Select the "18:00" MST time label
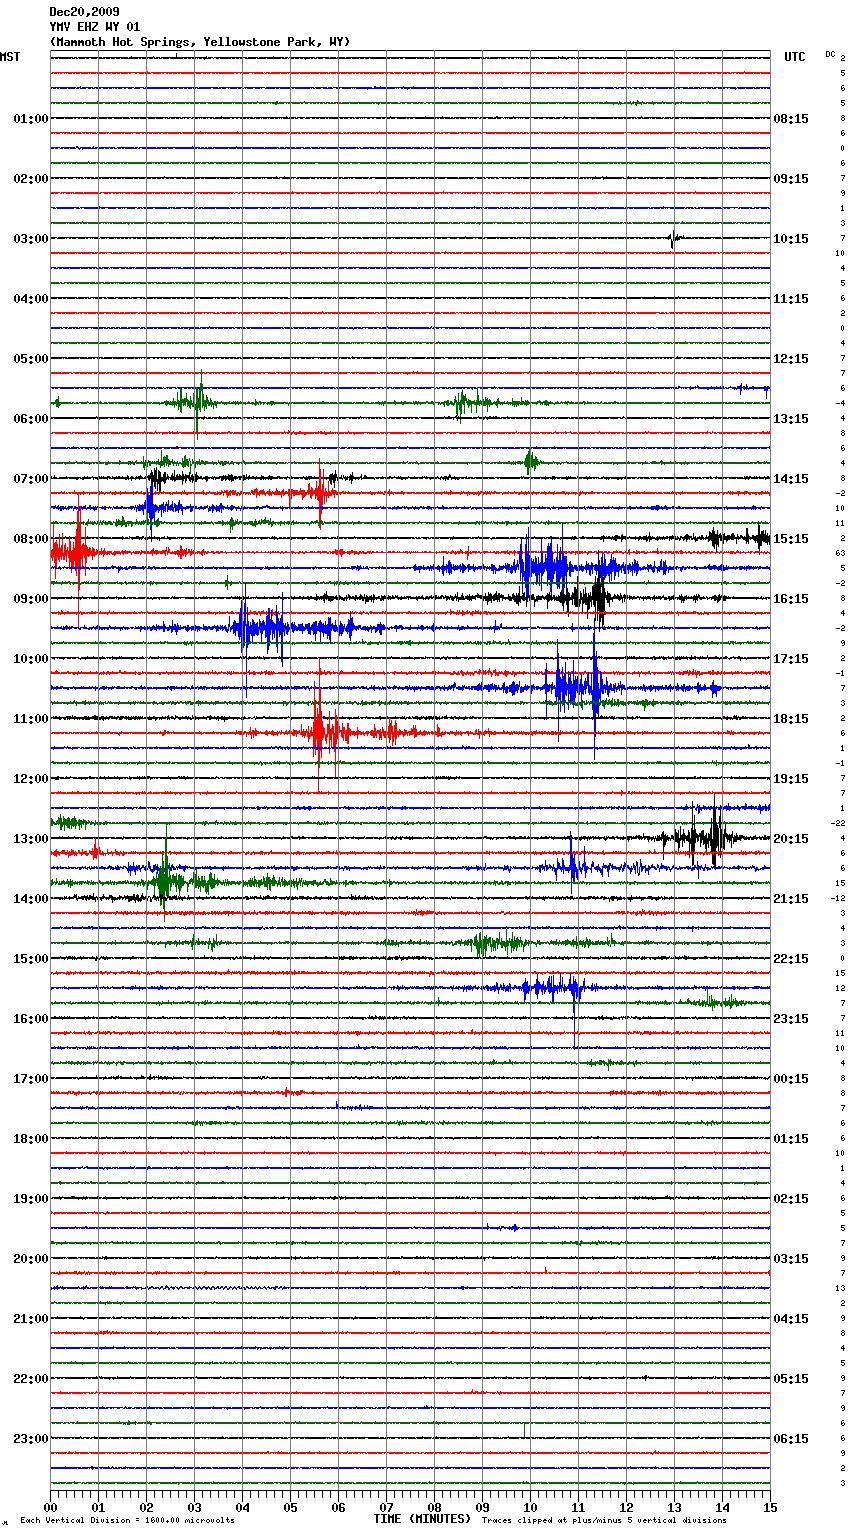 [x=31, y=1139]
